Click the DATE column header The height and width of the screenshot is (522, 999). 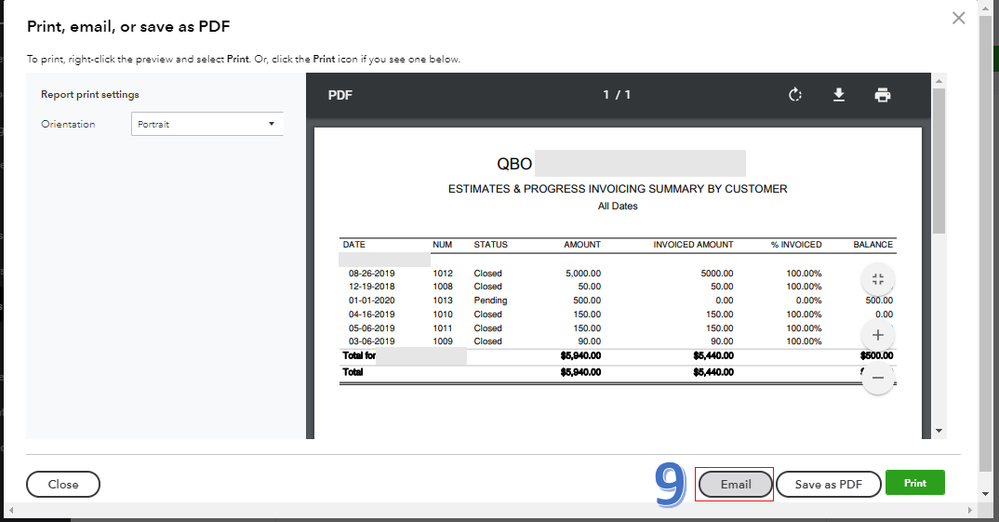pyautogui.click(x=354, y=245)
